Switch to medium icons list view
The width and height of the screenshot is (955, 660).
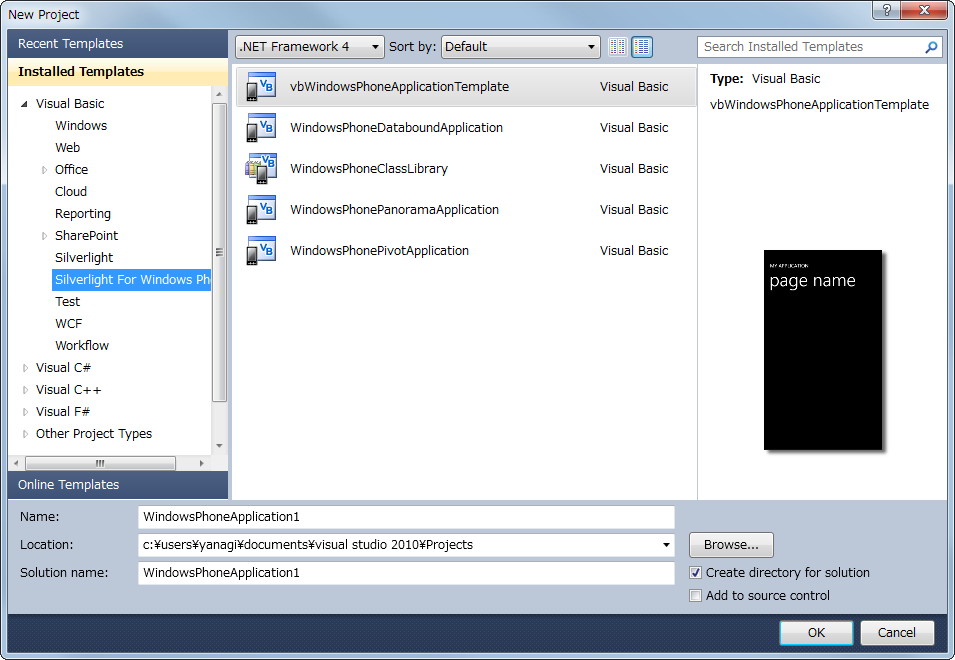(x=640, y=46)
